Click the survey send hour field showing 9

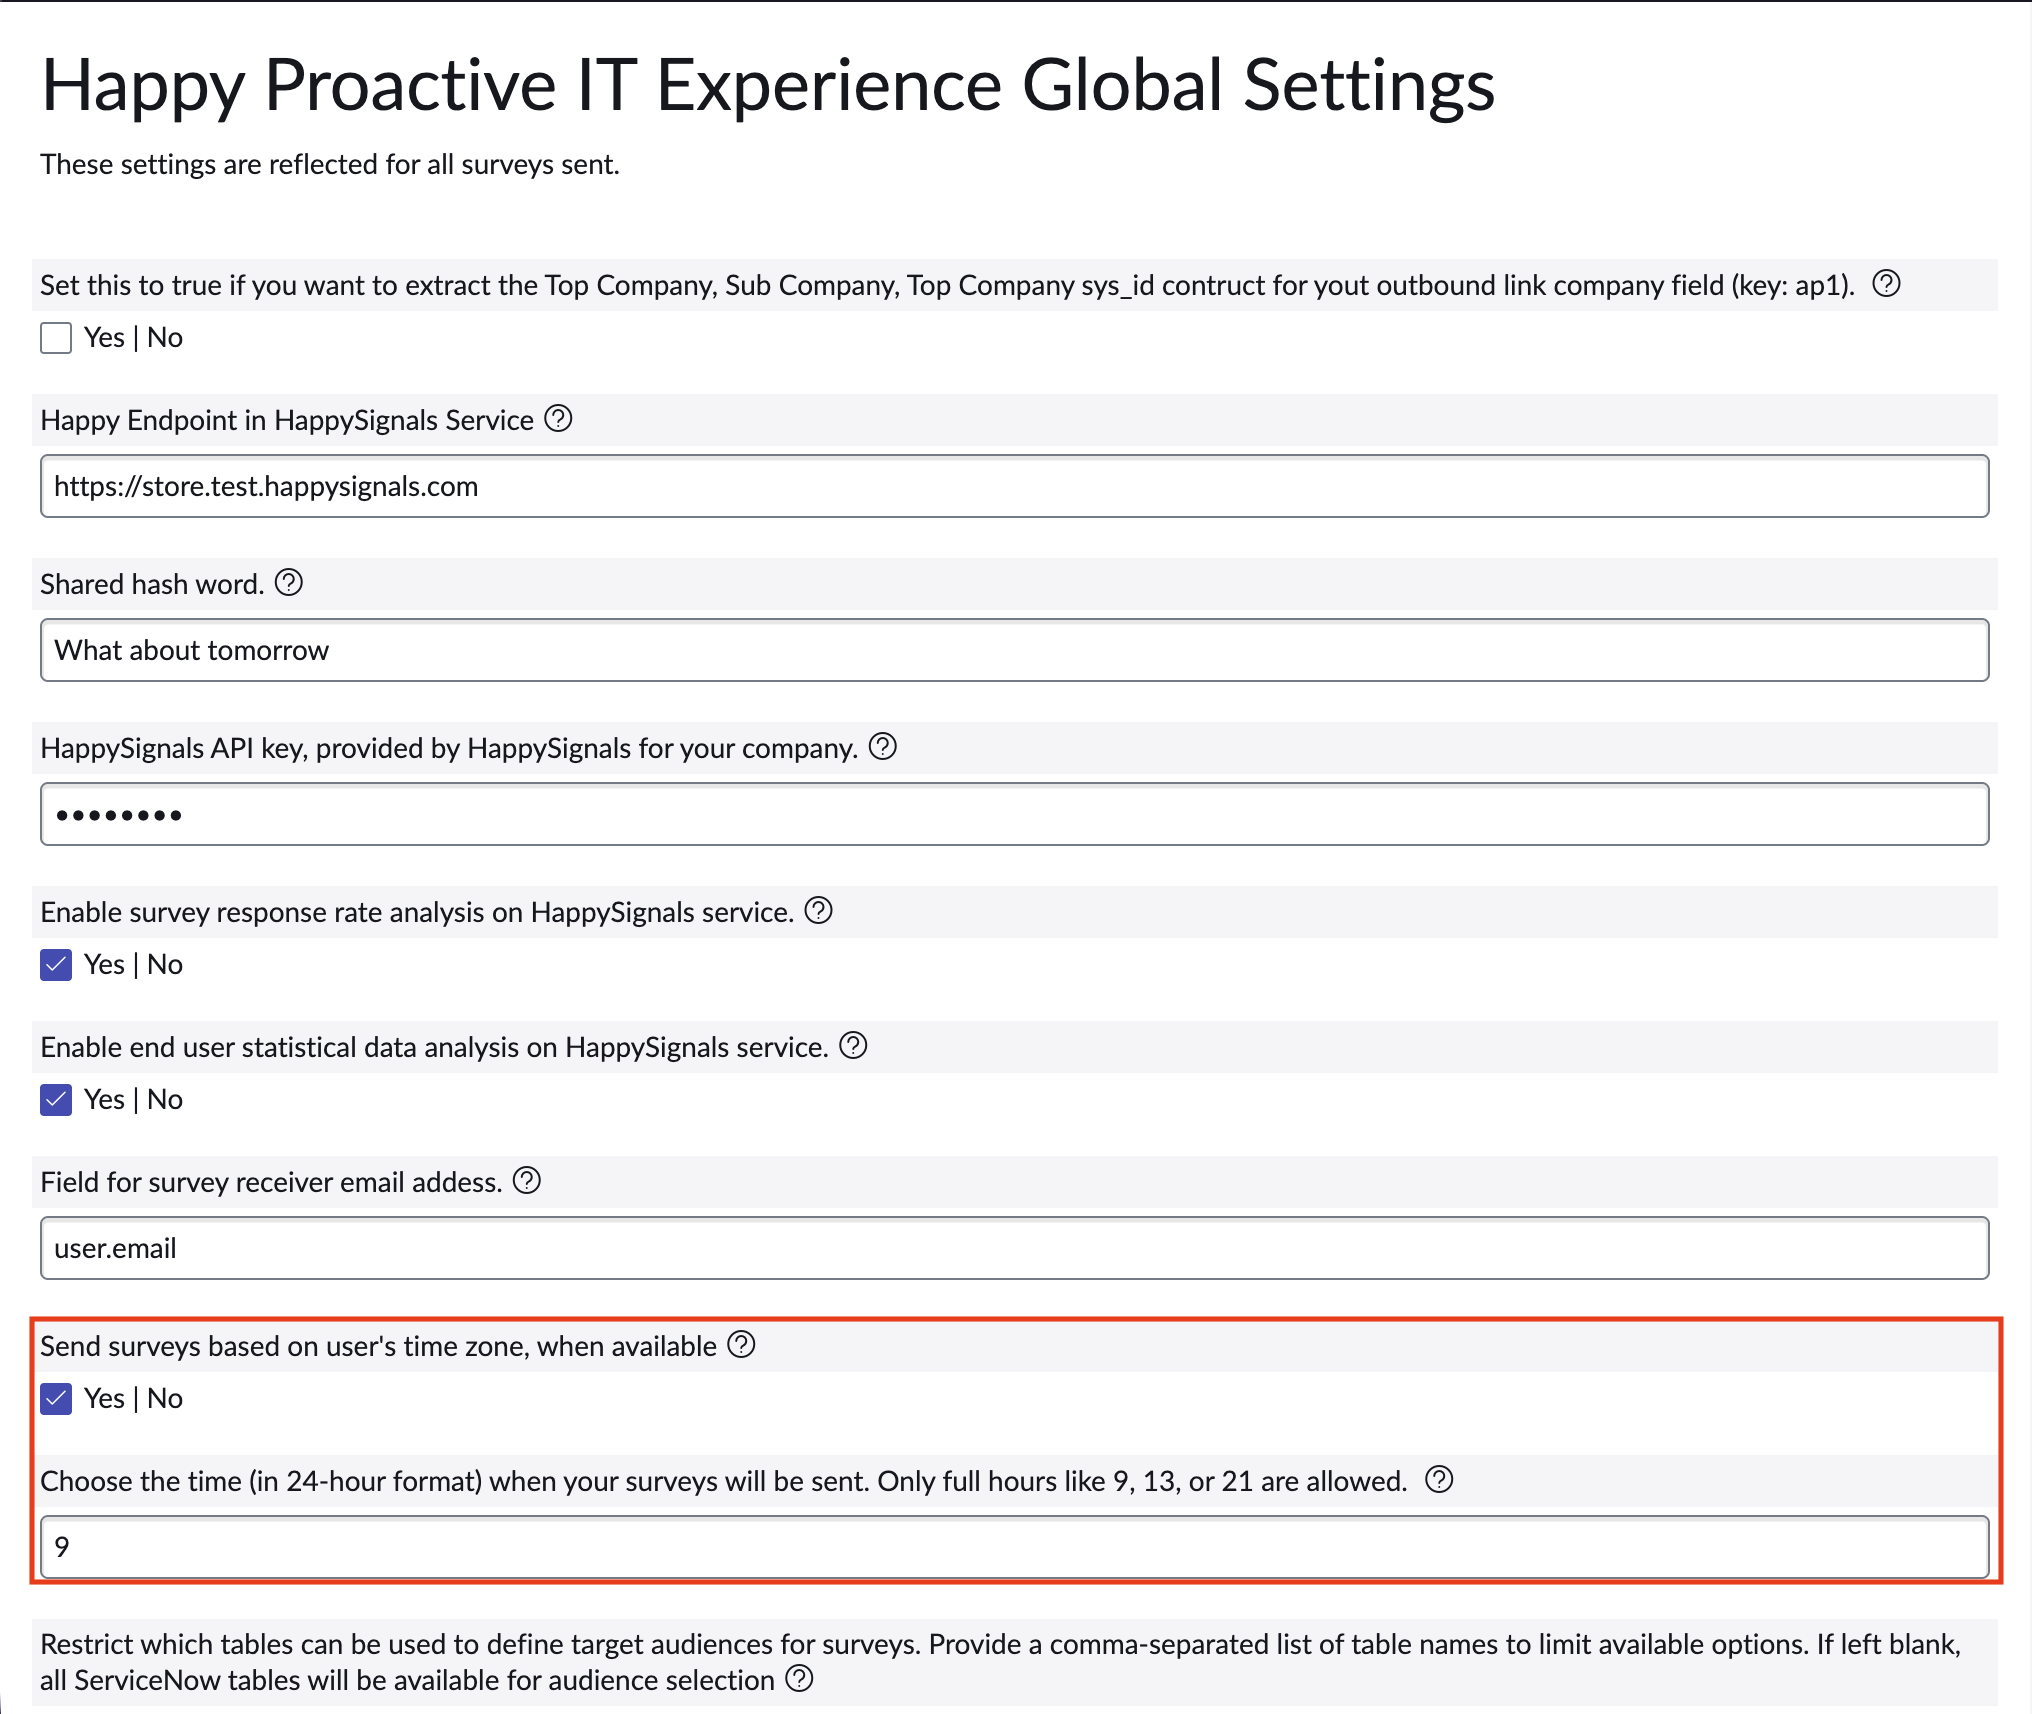[1014, 1547]
